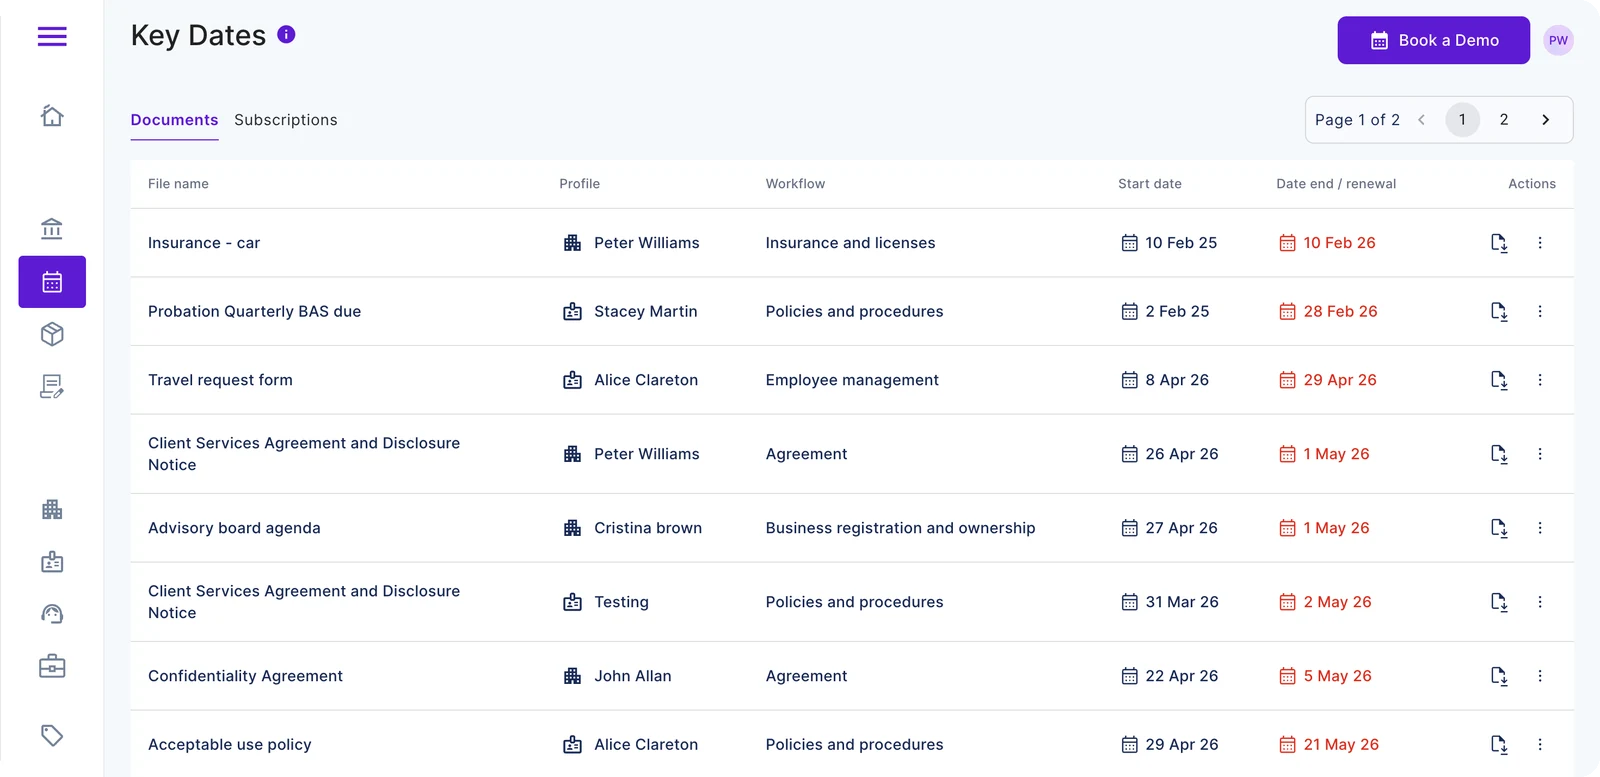Screen dimensions: 1600x777
Task: Open the bank institution sidebar icon
Action: pos(52,229)
